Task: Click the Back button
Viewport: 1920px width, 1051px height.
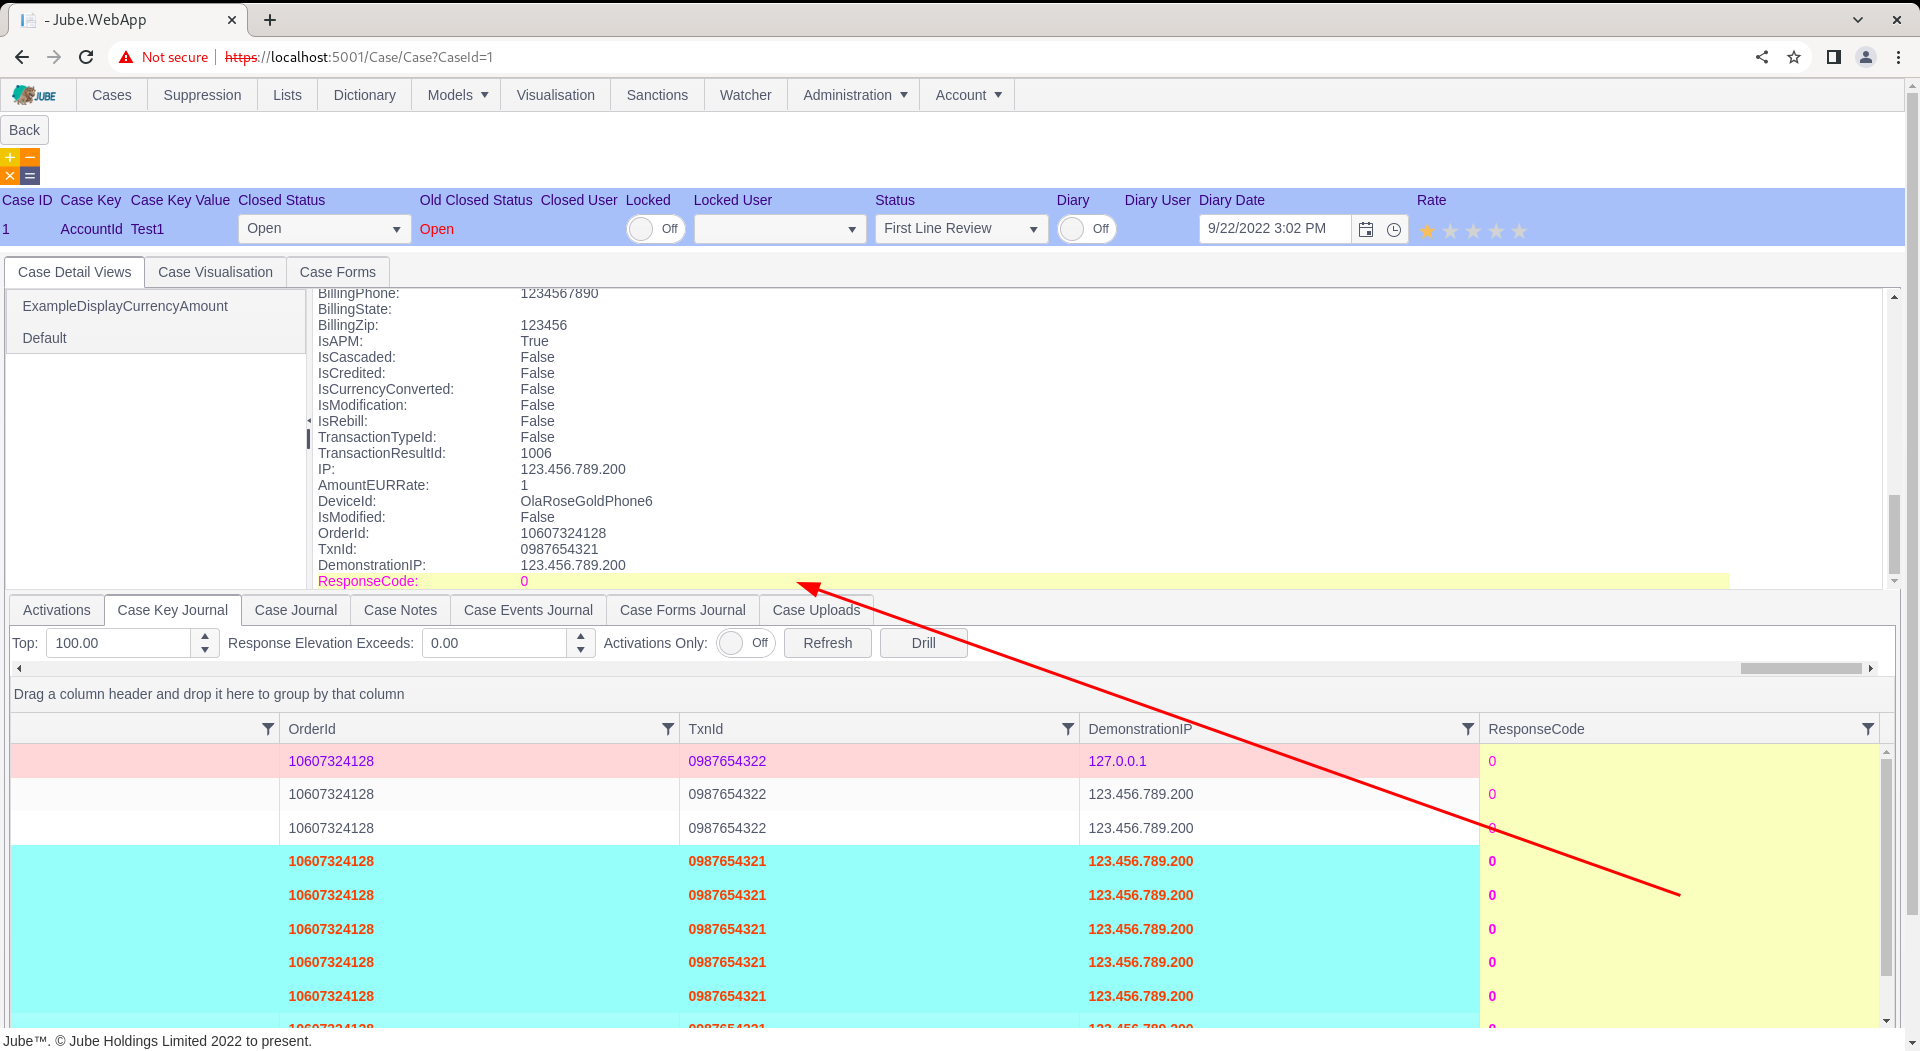Action: coord(24,130)
